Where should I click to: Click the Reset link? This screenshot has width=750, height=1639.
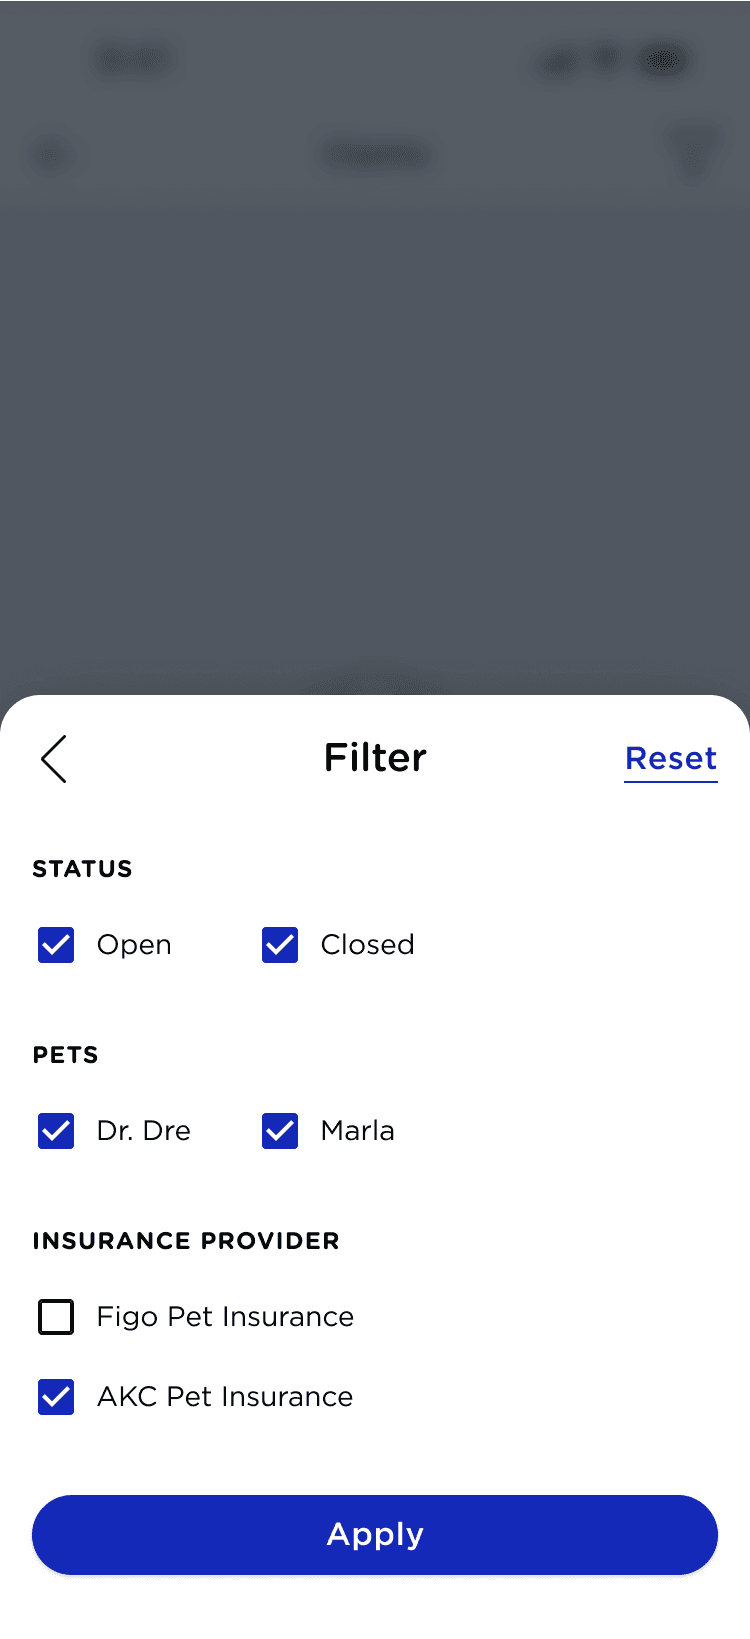click(671, 759)
